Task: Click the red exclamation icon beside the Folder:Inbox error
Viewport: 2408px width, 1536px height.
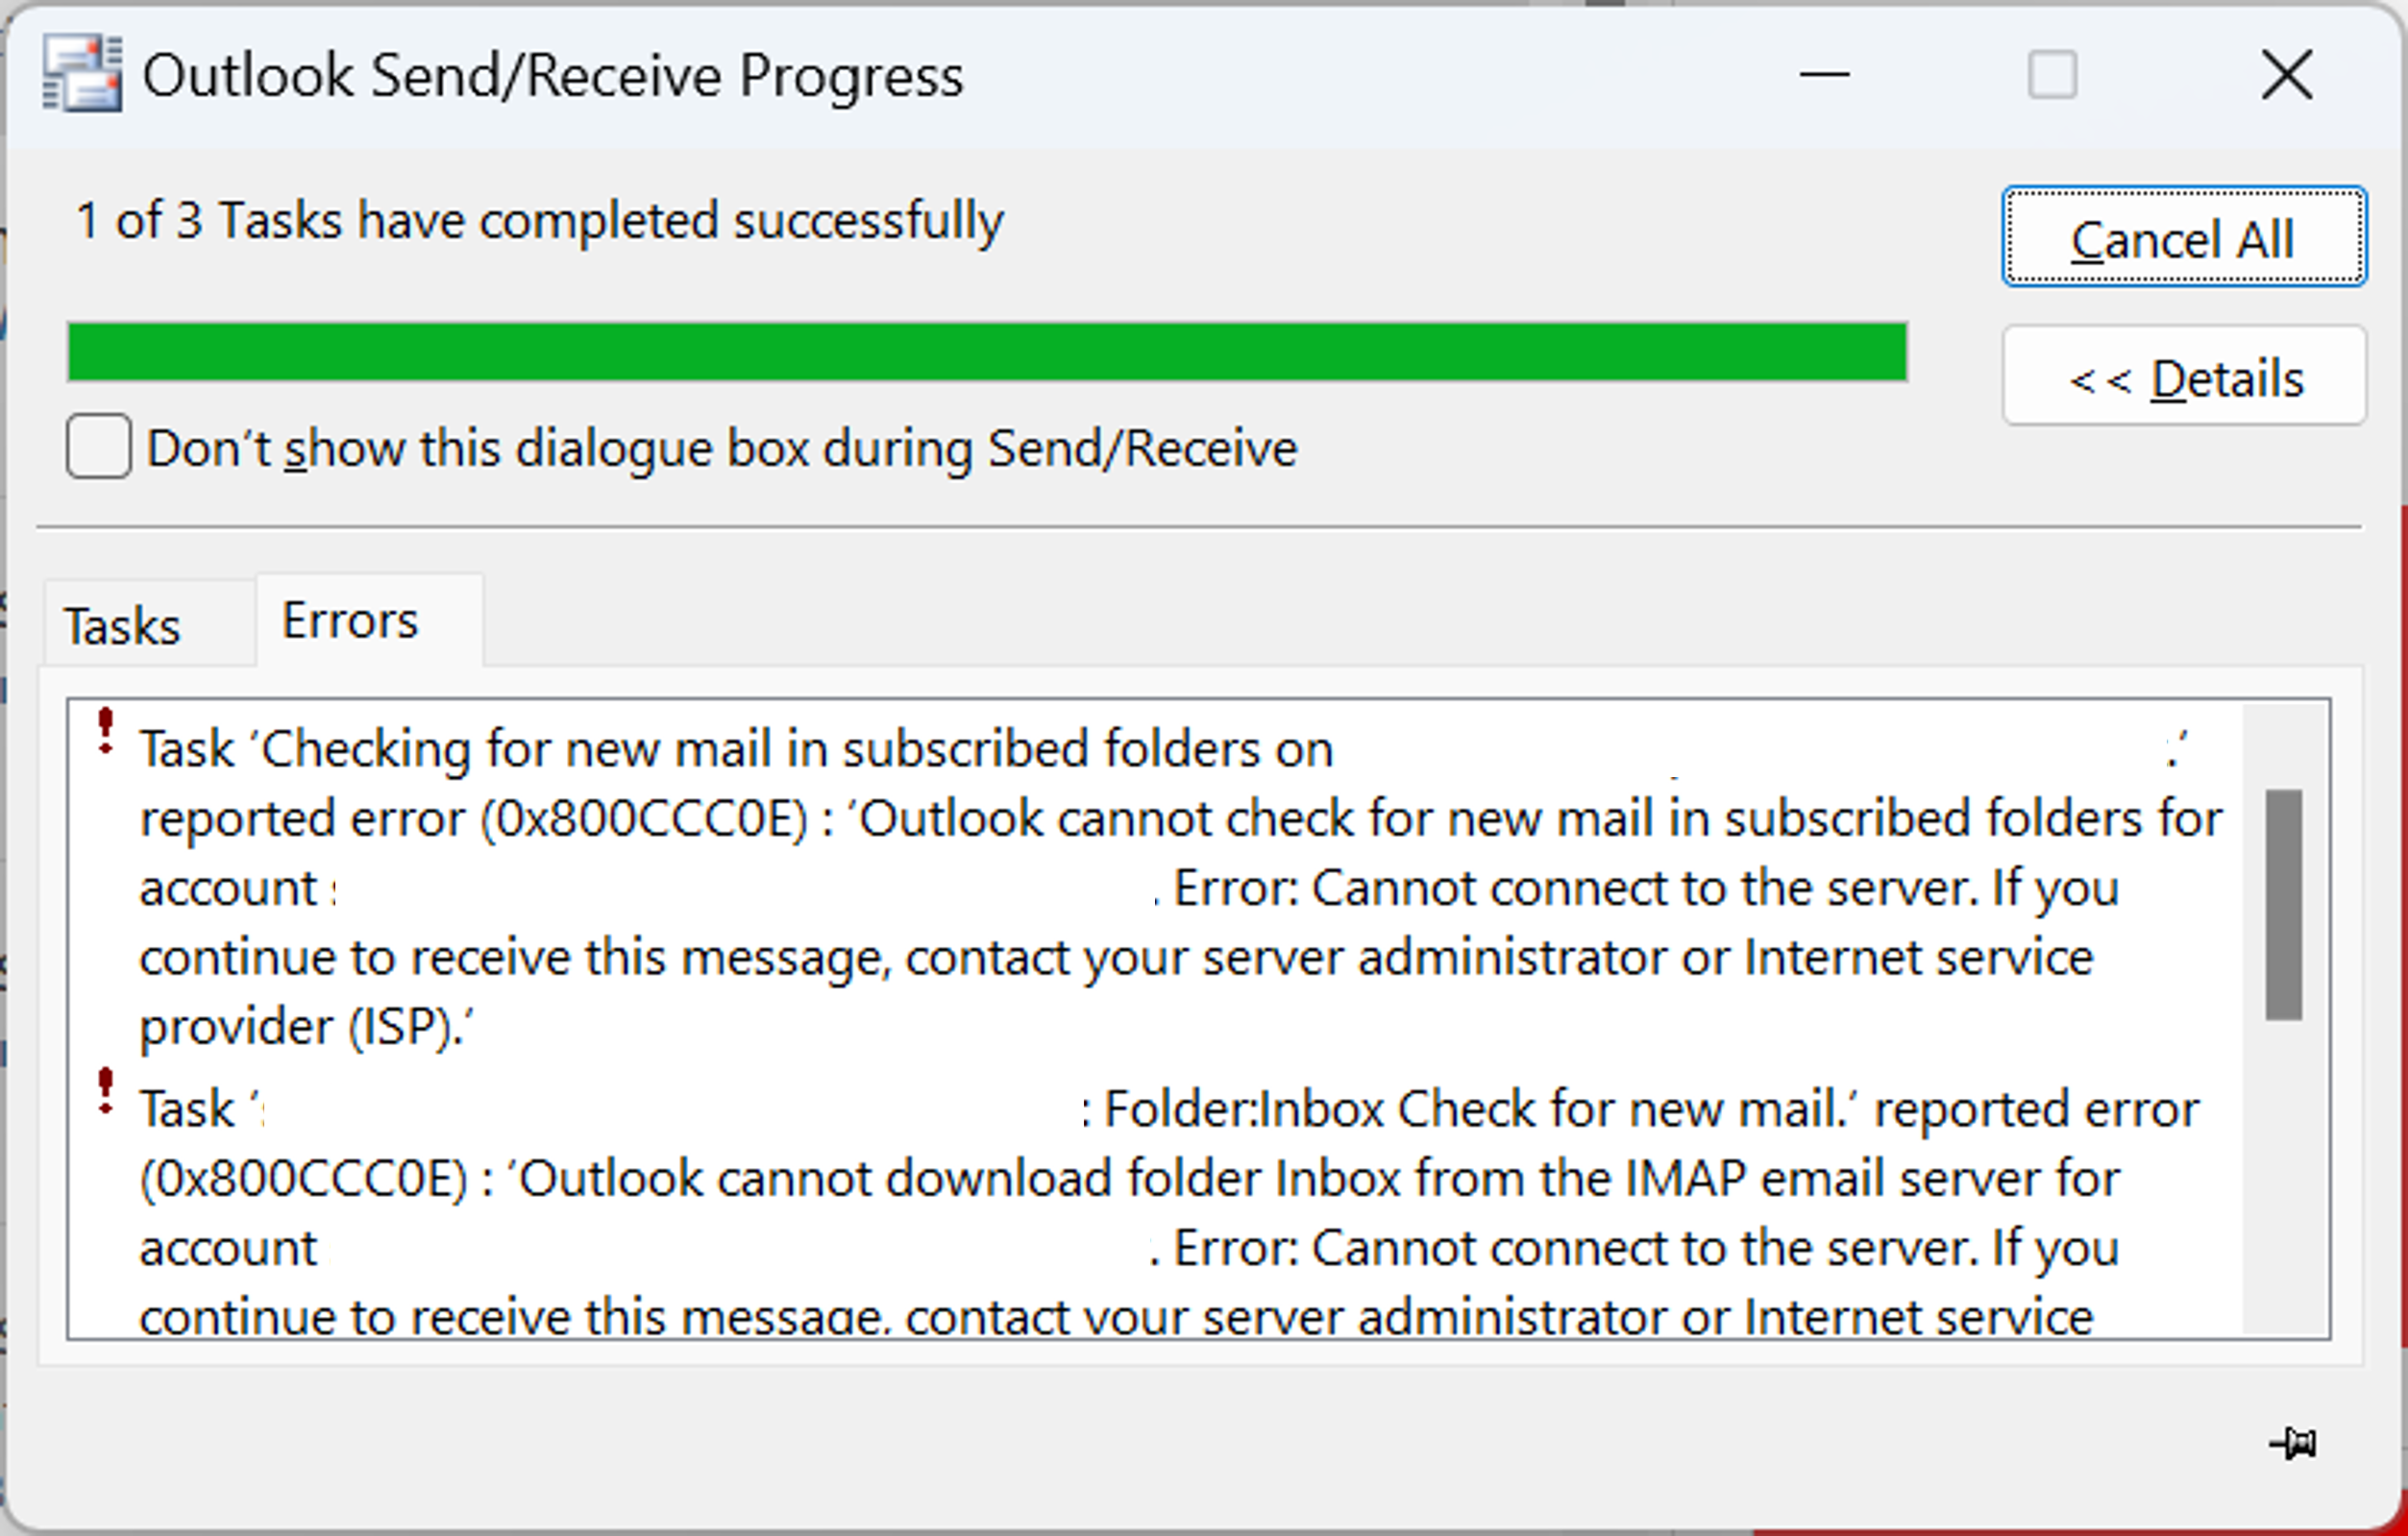Action: pyautogui.click(x=105, y=1093)
